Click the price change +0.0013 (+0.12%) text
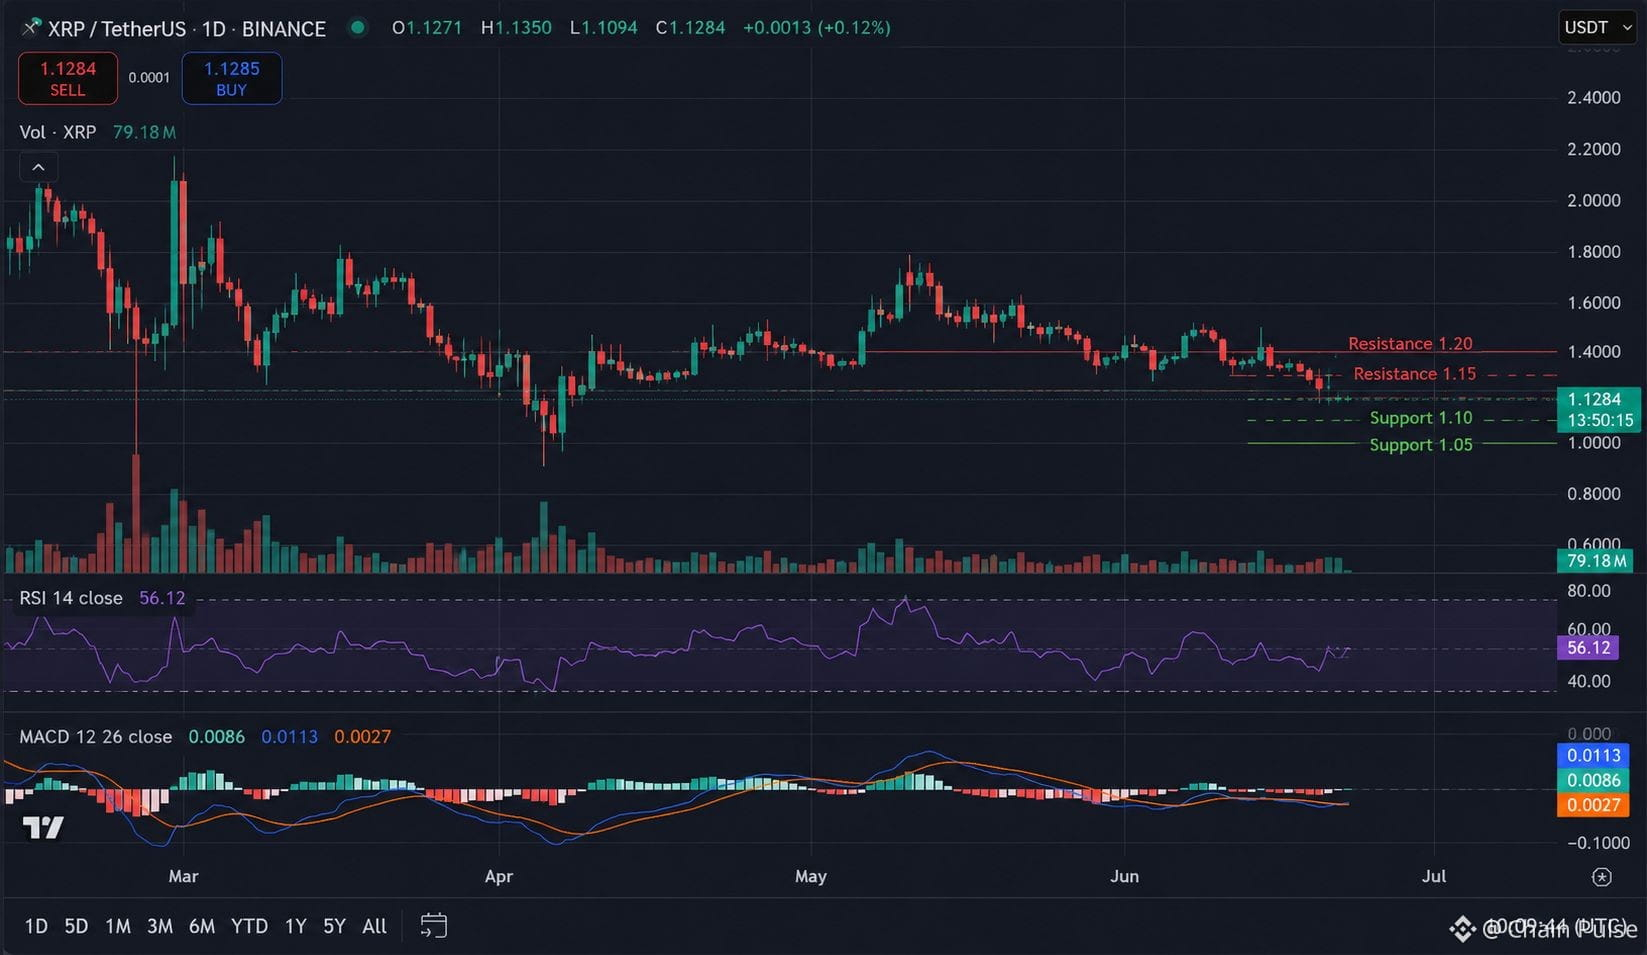This screenshot has height=955, width=1647. [816, 28]
